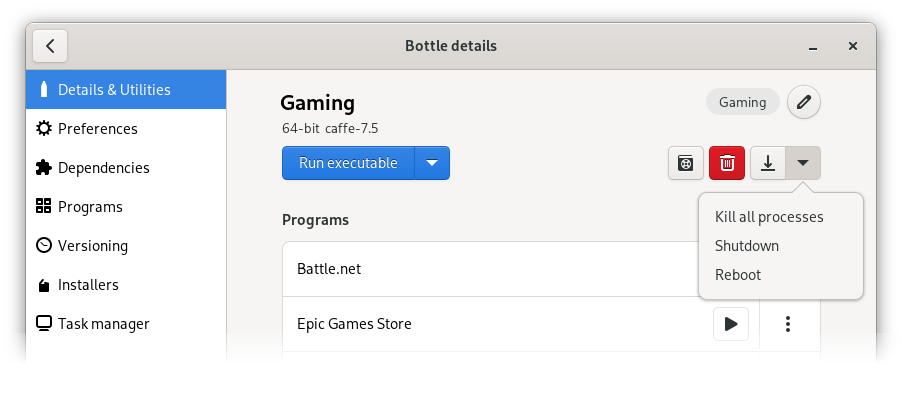Collapse the power options dropdown arrow

(x=803, y=163)
